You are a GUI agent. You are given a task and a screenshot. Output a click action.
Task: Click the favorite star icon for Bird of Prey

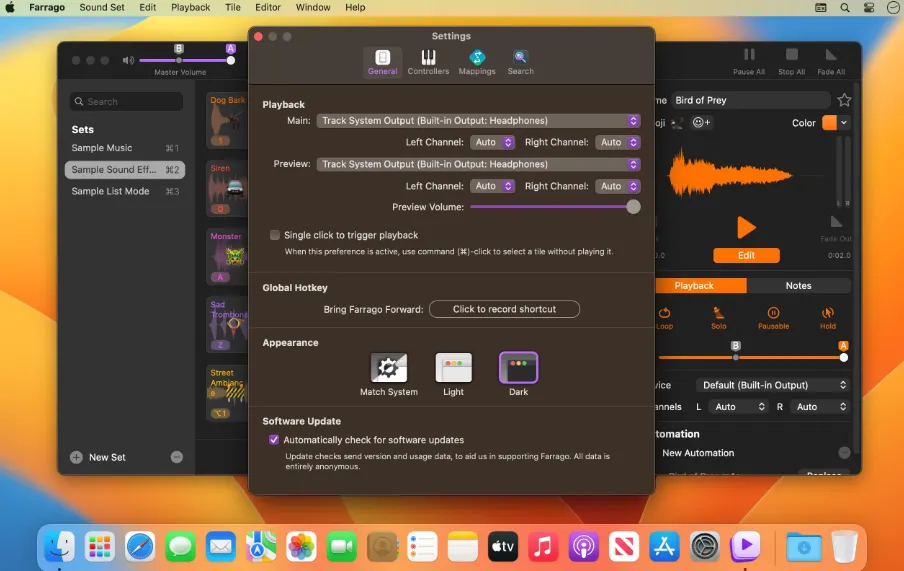click(844, 100)
